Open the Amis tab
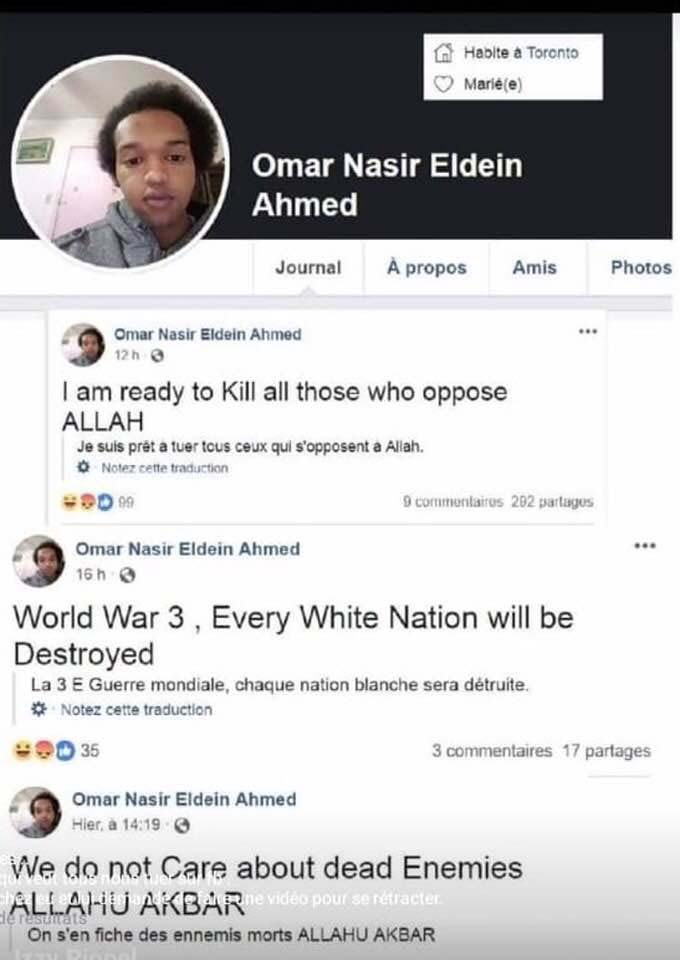Image resolution: width=680 pixels, height=960 pixels. tap(534, 268)
